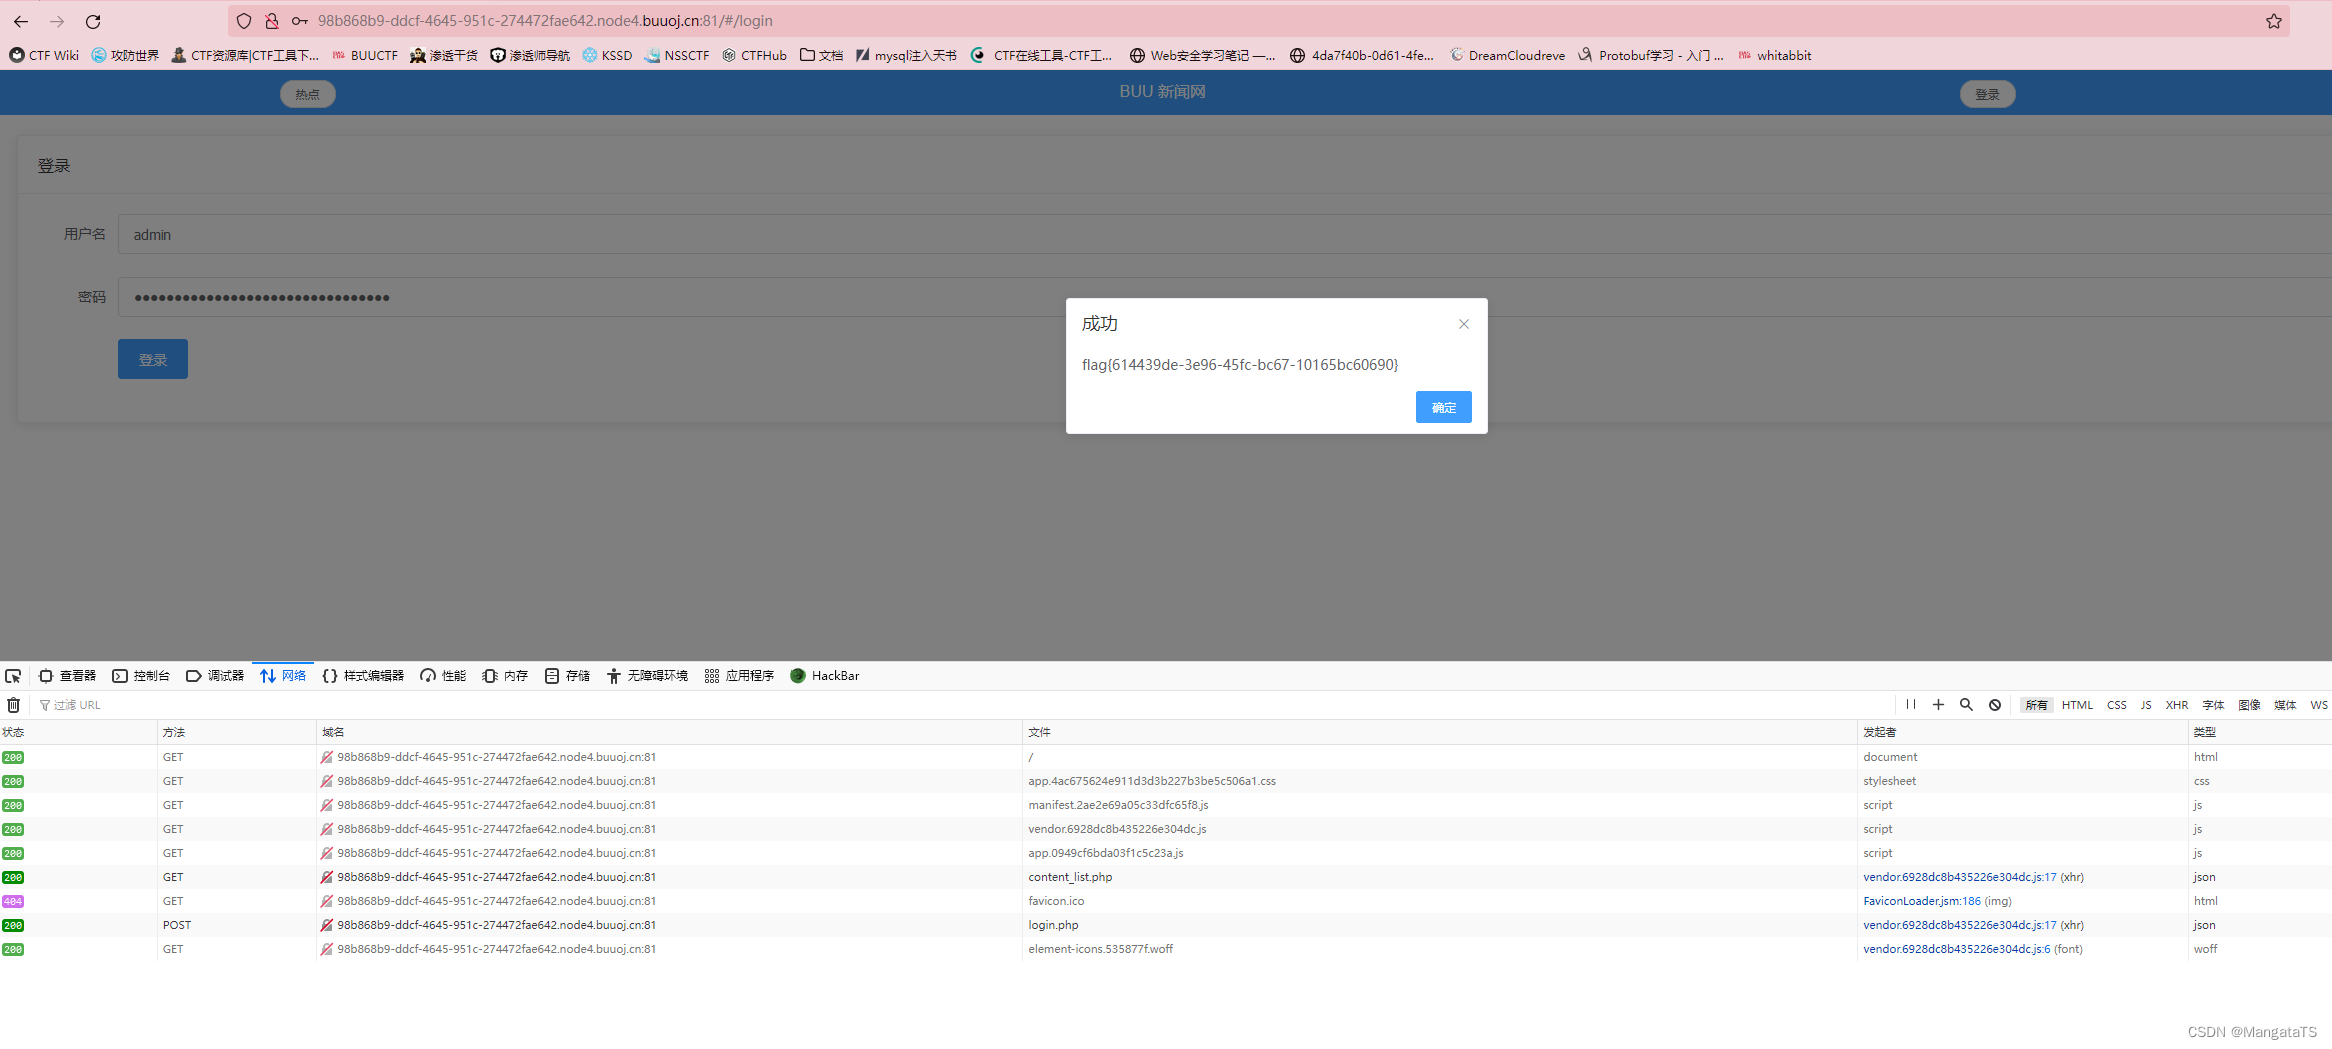Sort by the 方法 method column header
2332x1049 pixels.
[x=237, y=732]
